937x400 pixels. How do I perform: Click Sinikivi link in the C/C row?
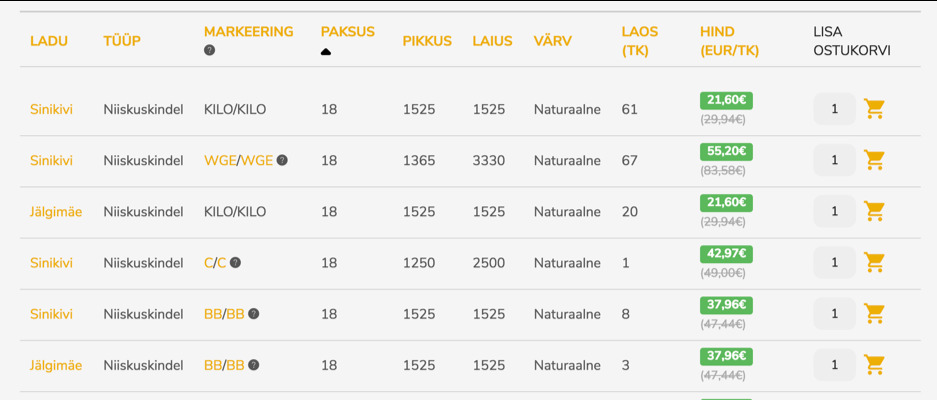(x=51, y=263)
